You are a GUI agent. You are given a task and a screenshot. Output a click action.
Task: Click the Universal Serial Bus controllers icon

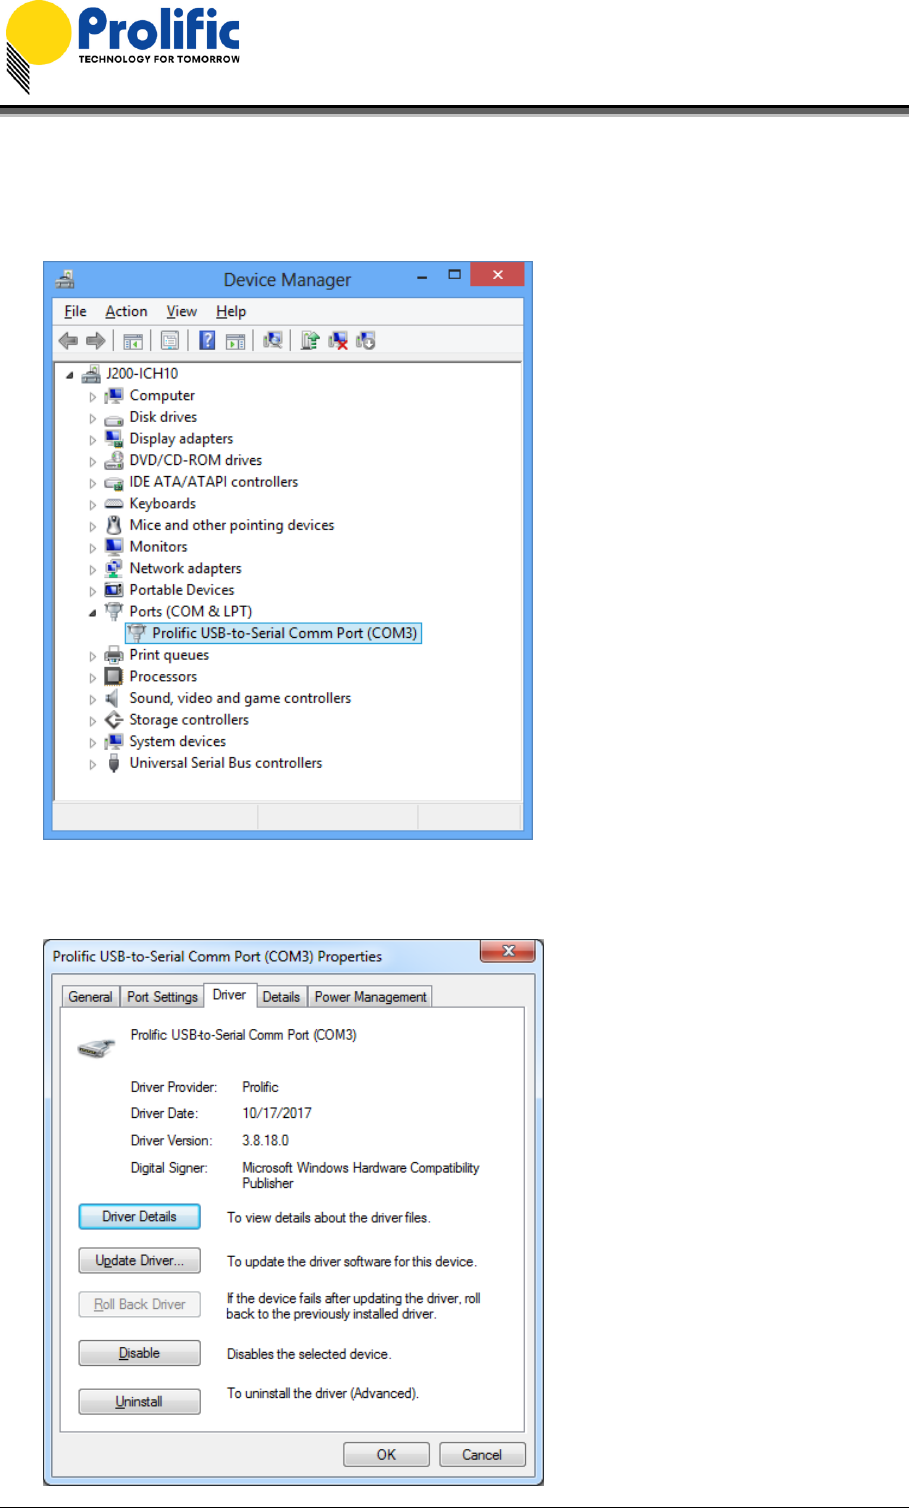click(x=114, y=763)
